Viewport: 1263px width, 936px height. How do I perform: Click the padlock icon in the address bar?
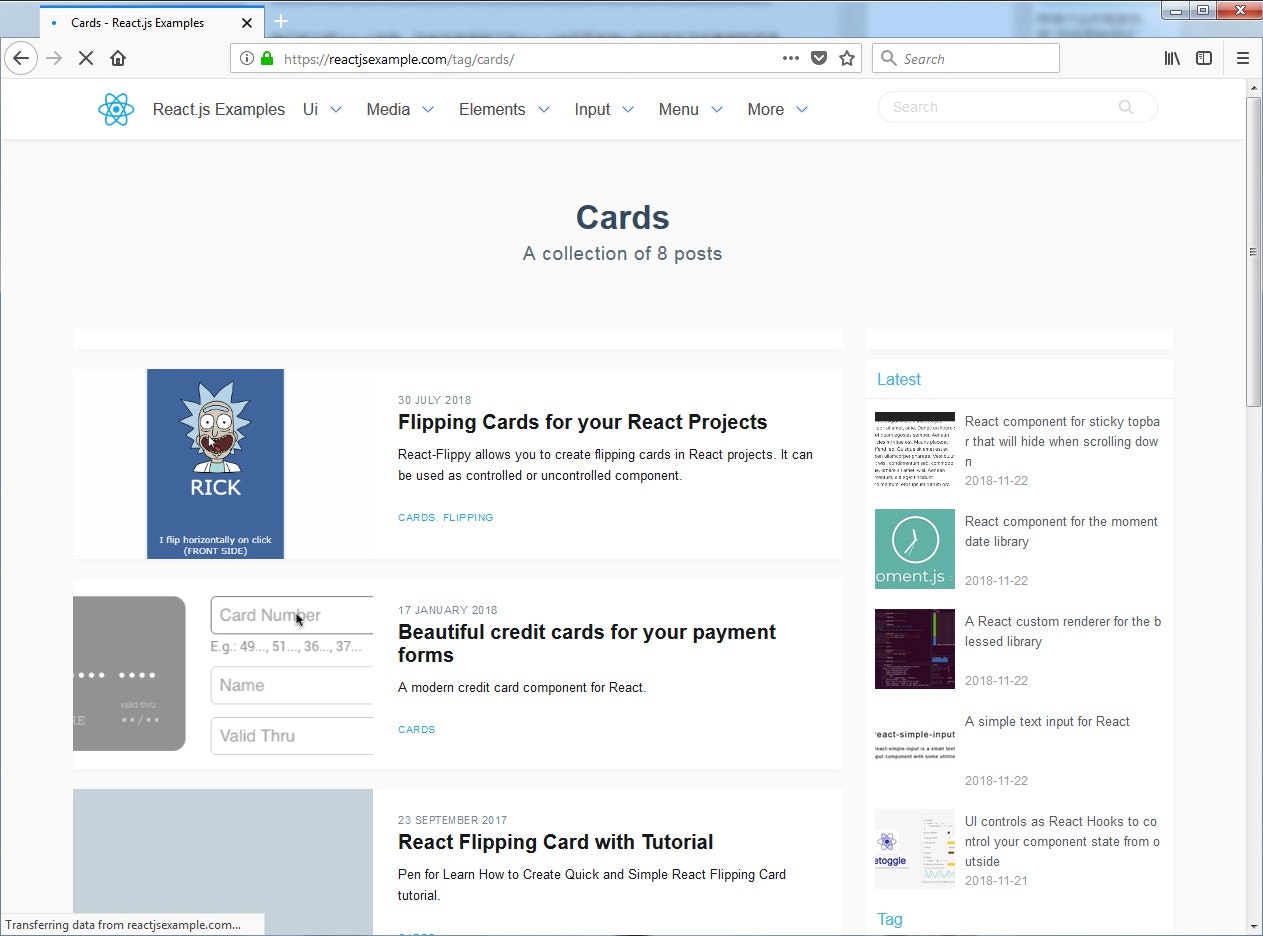[x=265, y=58]
